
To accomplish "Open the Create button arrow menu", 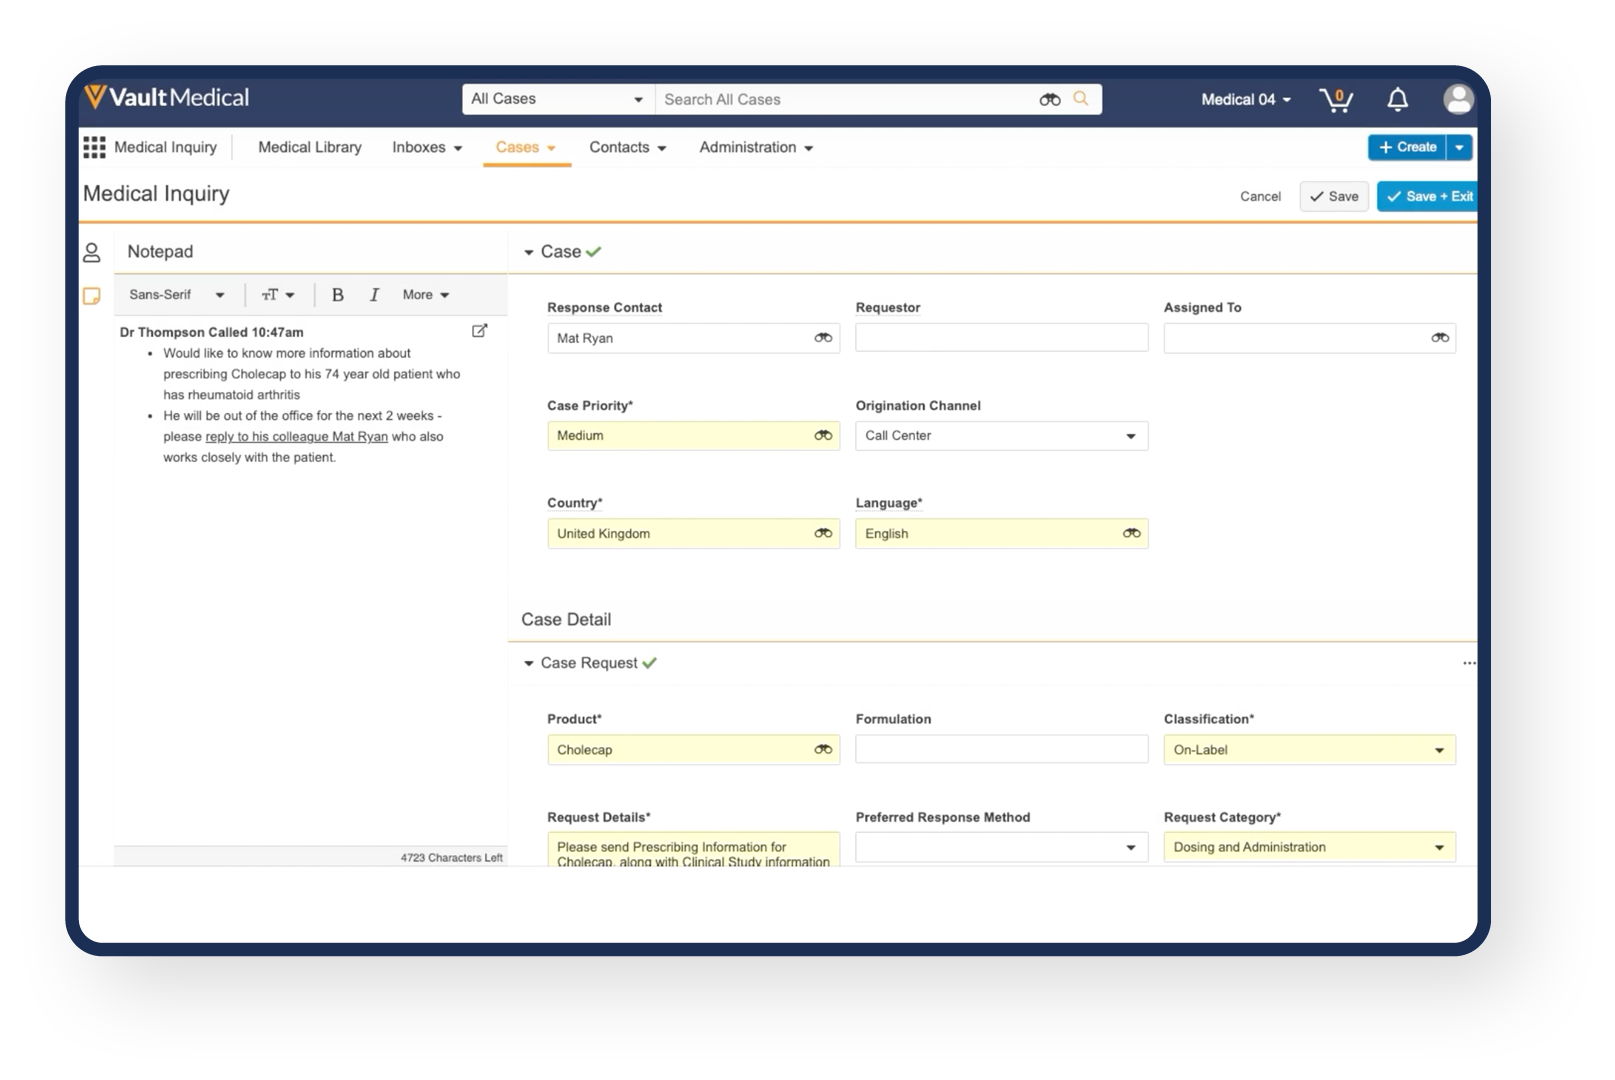I will click(1460, 147).
